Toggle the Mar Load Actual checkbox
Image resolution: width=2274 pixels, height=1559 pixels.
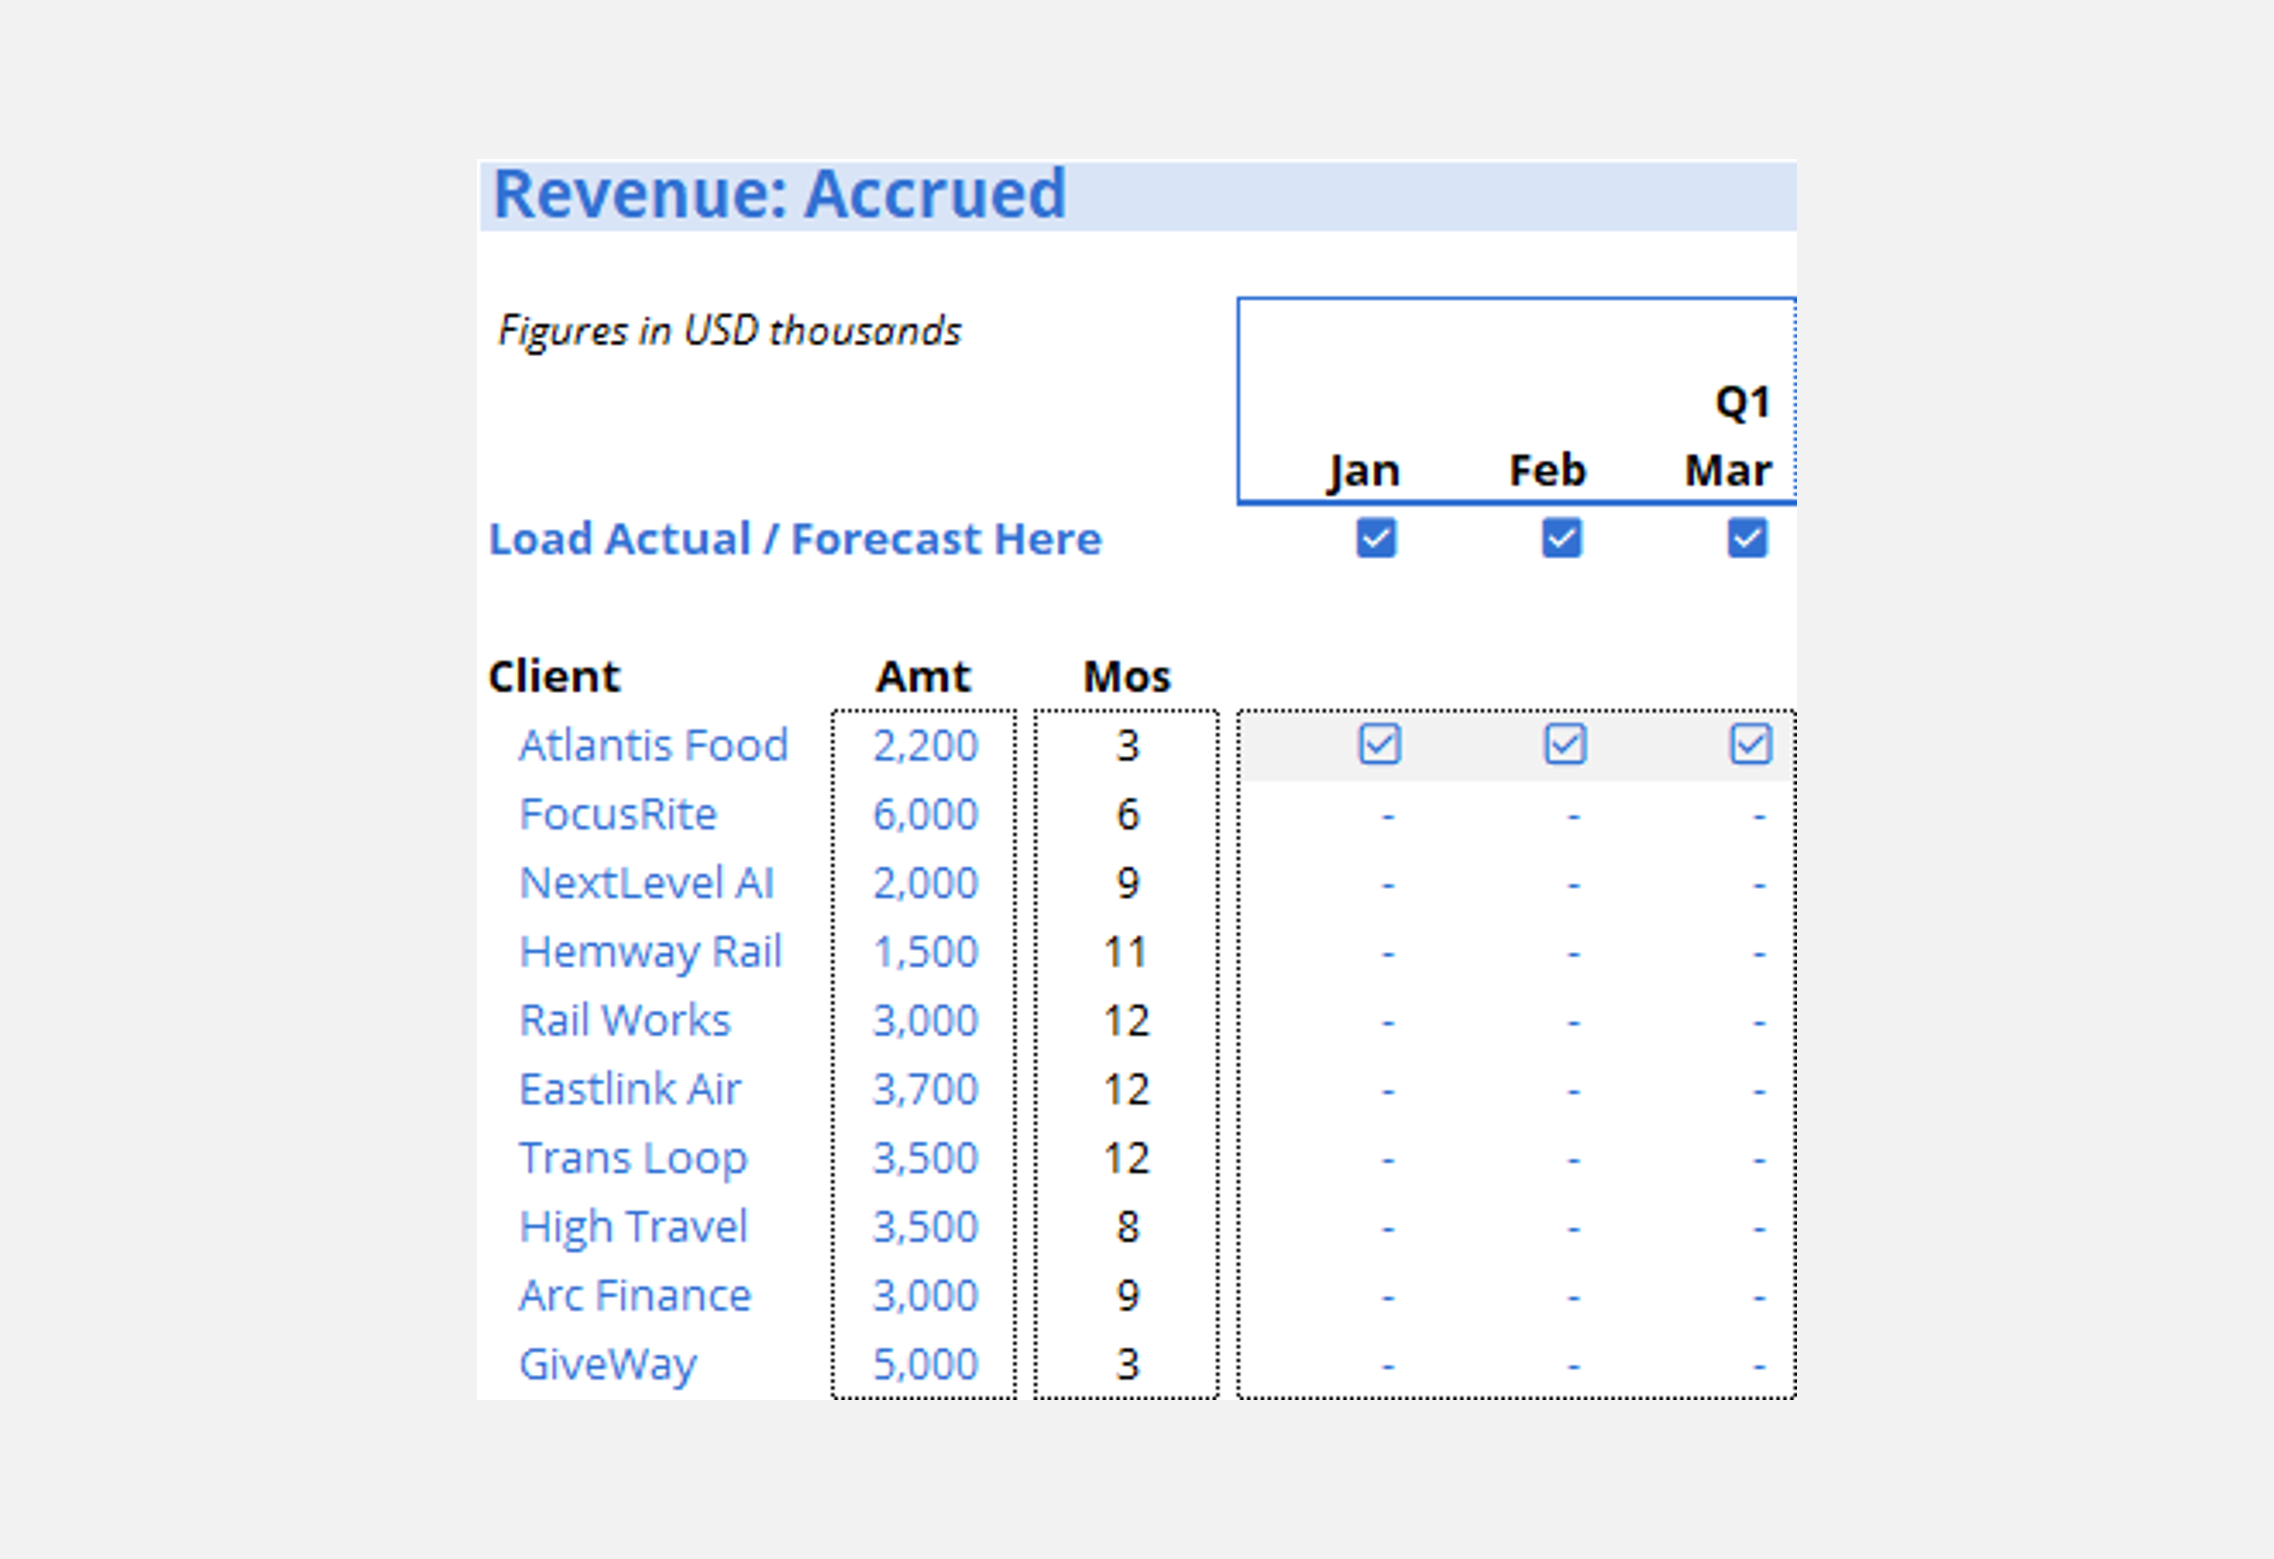(1747, 539)
